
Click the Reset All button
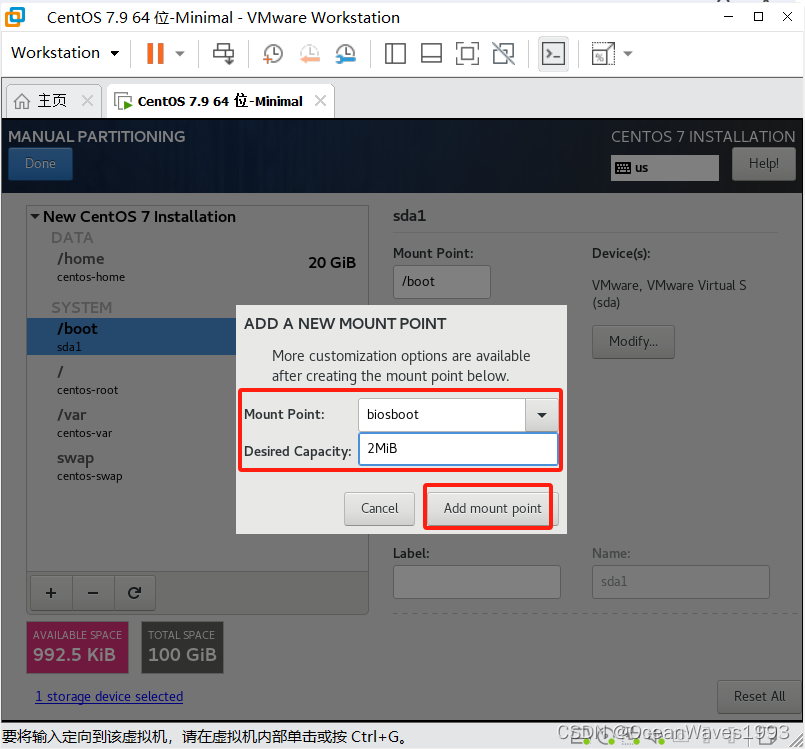pos(759,697)
